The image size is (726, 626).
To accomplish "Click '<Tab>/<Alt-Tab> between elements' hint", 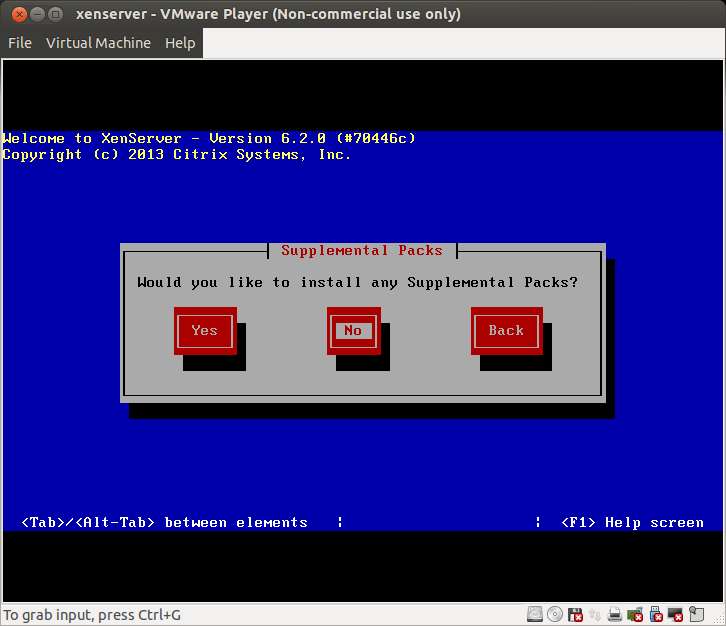I will (x=165, y=522).
